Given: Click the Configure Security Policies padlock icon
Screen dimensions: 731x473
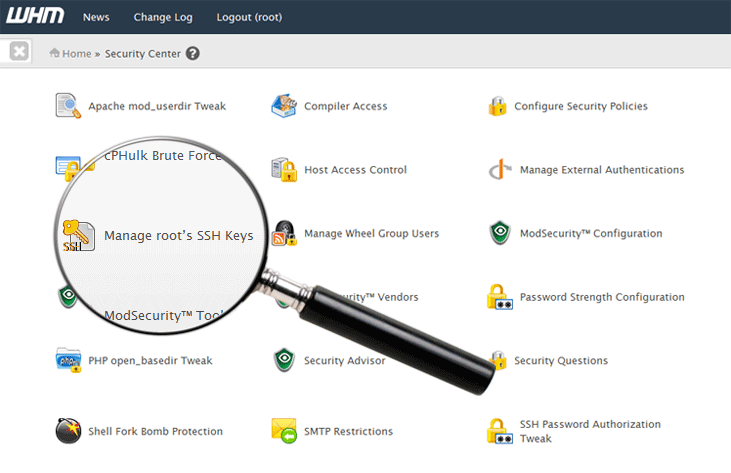Looking at the screenshot, I should (x=497, y=106).
